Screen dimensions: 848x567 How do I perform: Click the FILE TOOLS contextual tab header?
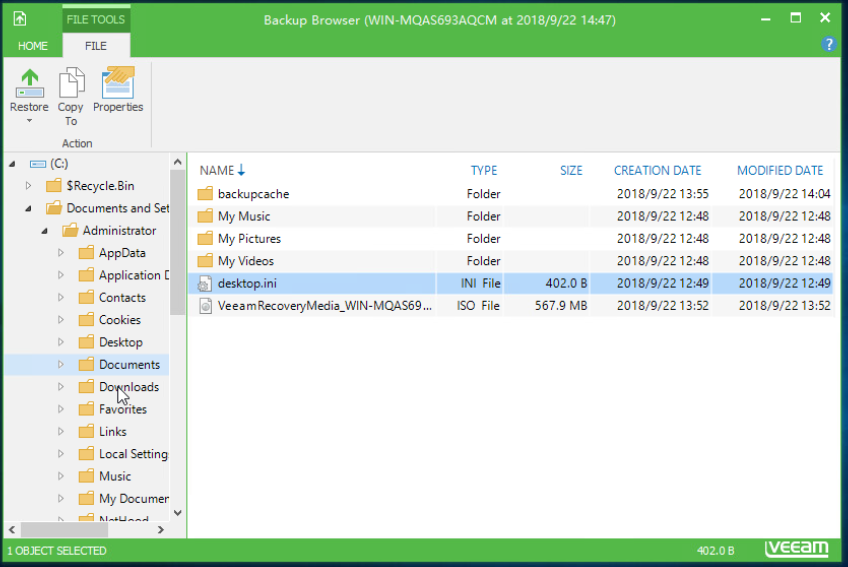96,19
